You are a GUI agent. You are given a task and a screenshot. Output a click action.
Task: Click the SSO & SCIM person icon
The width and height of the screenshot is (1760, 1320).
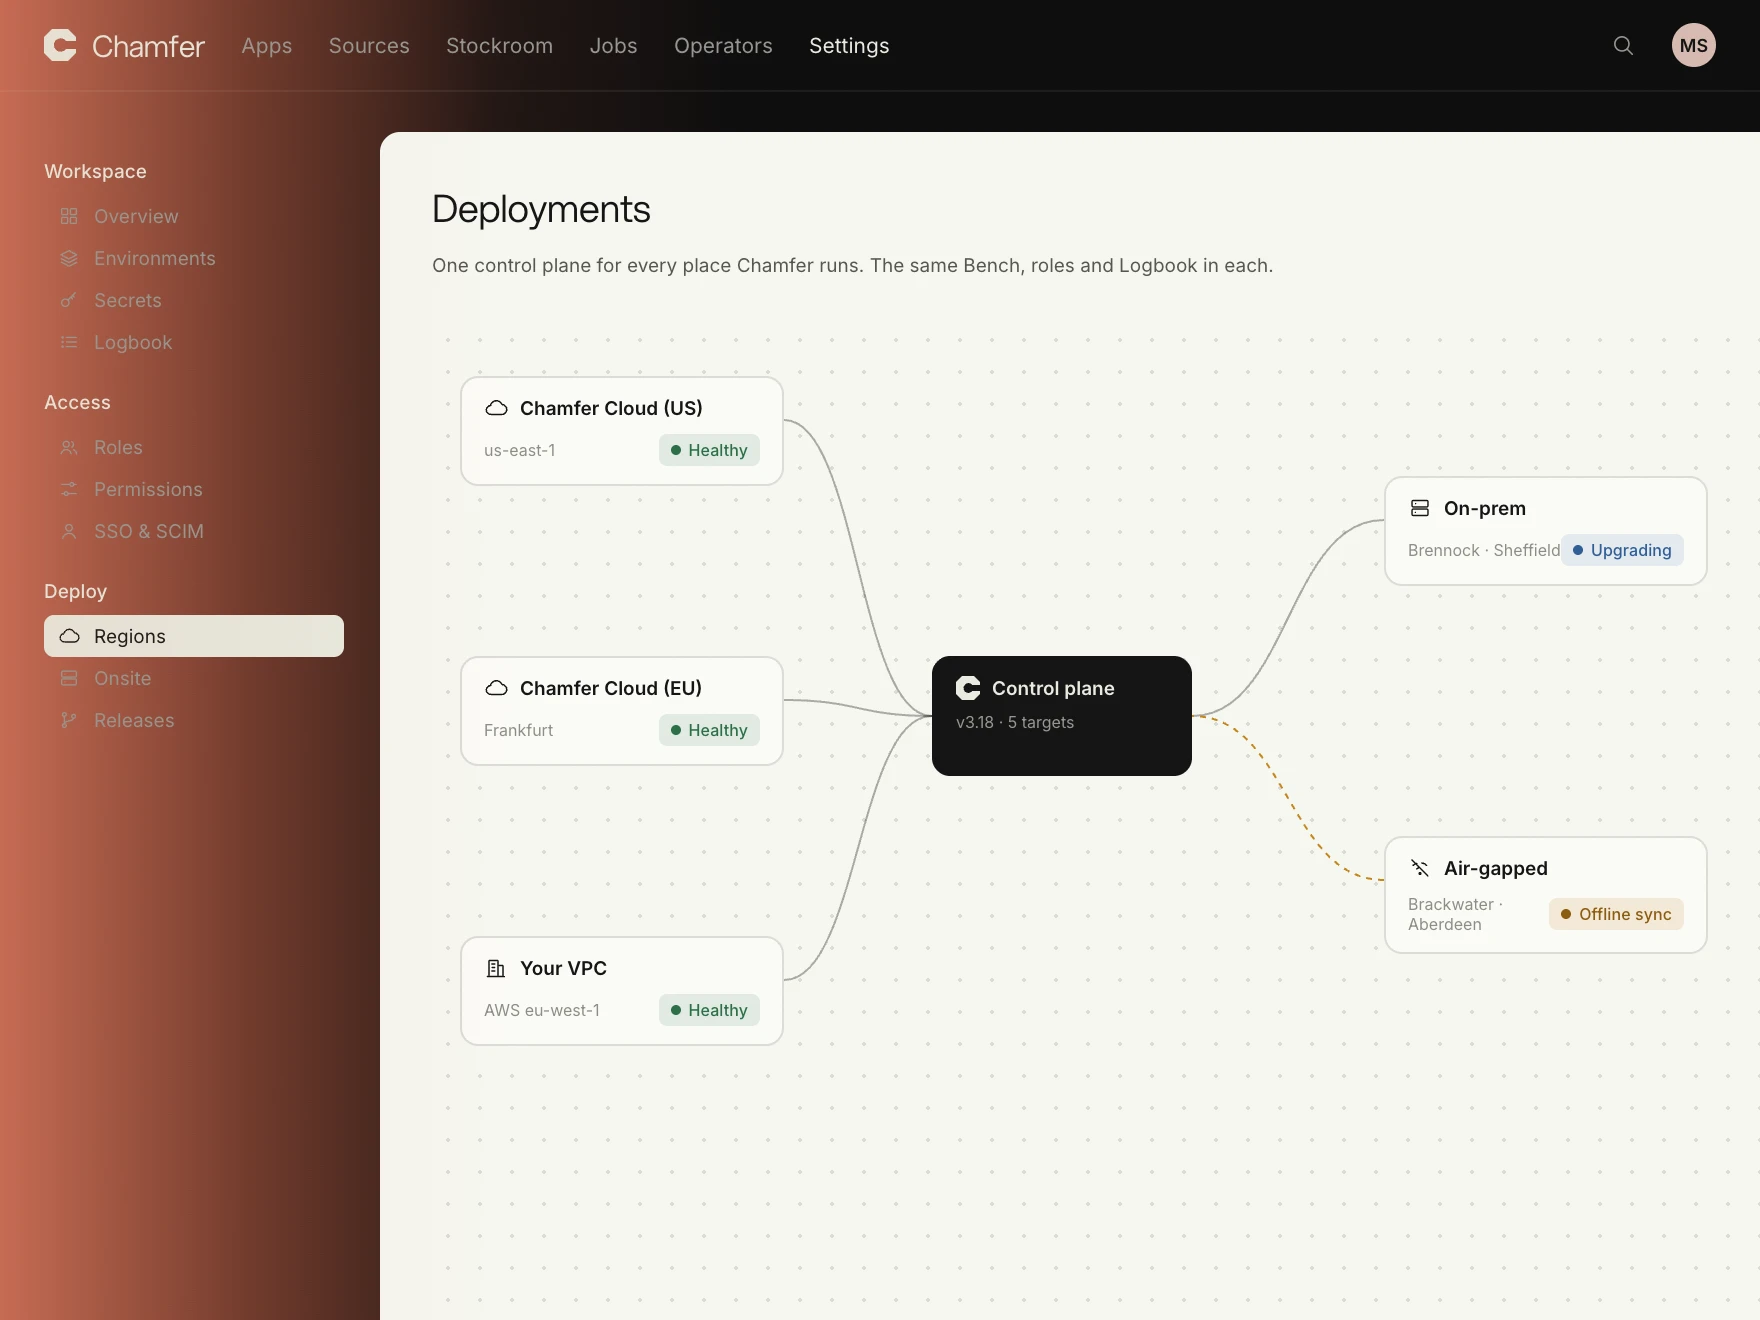coord(69,531)
